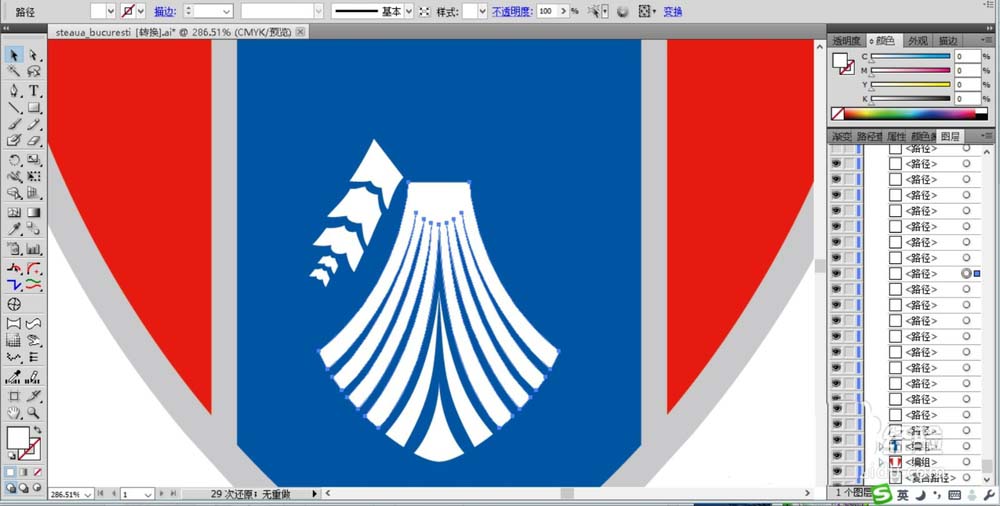
Task: Switch to the 属性 tab
Action: 897,137
